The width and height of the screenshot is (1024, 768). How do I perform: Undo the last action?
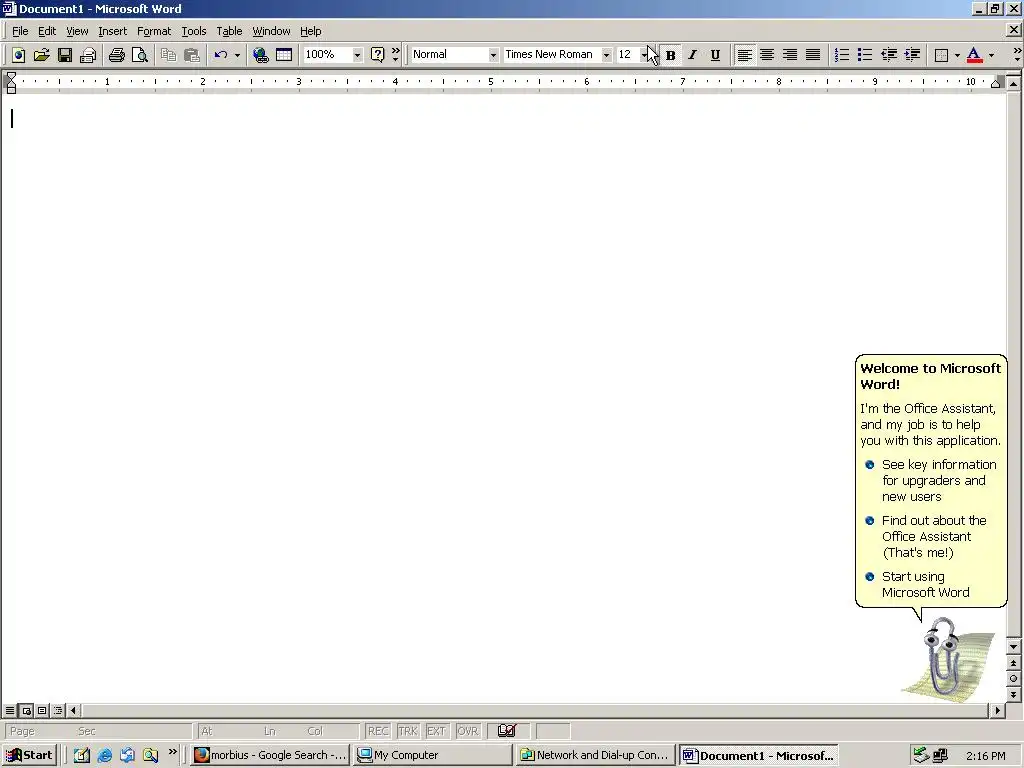click(221, 55)
